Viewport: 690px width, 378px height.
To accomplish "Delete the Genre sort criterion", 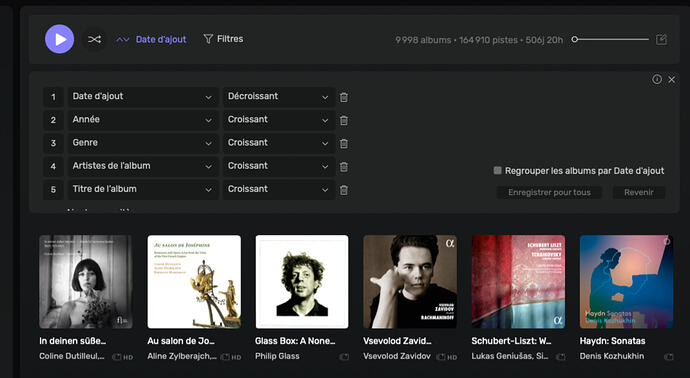I will point(344,143).
